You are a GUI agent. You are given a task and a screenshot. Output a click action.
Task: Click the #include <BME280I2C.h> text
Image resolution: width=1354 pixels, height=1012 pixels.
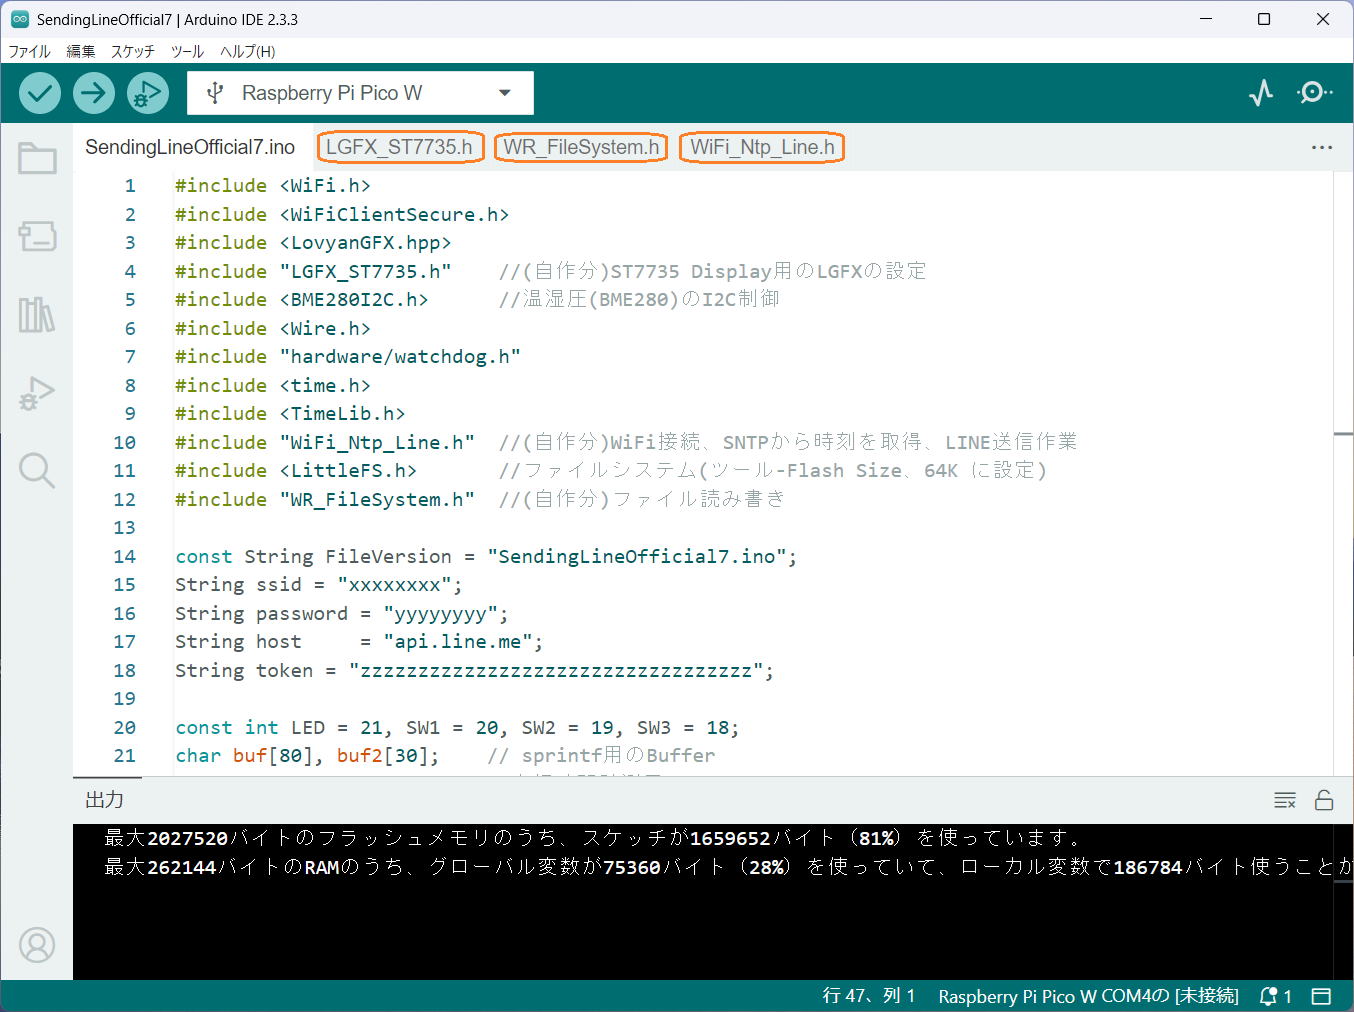[x=301, y=300]
